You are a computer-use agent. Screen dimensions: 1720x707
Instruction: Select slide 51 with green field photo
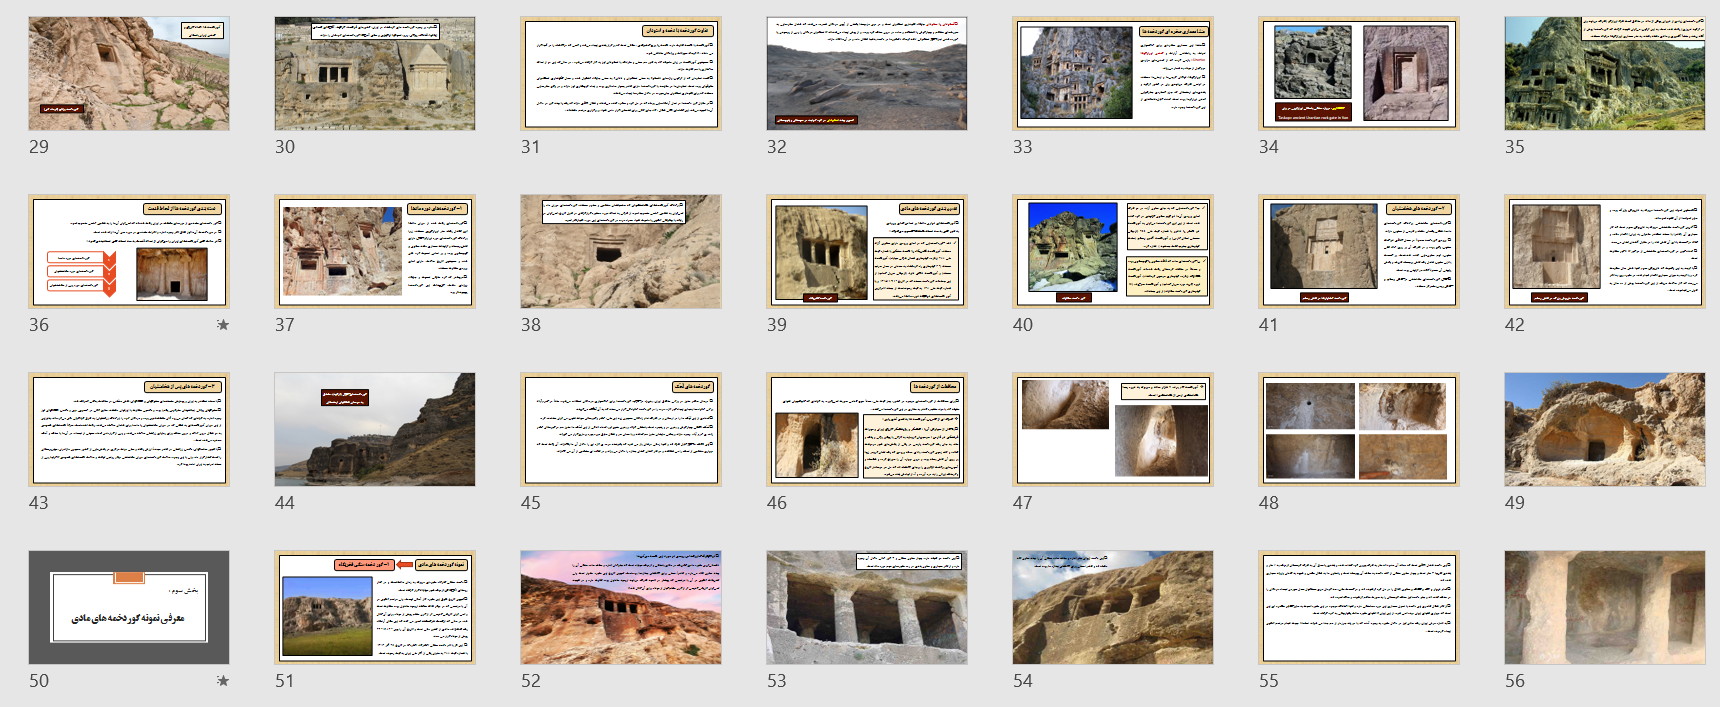[x=375, y=607]
